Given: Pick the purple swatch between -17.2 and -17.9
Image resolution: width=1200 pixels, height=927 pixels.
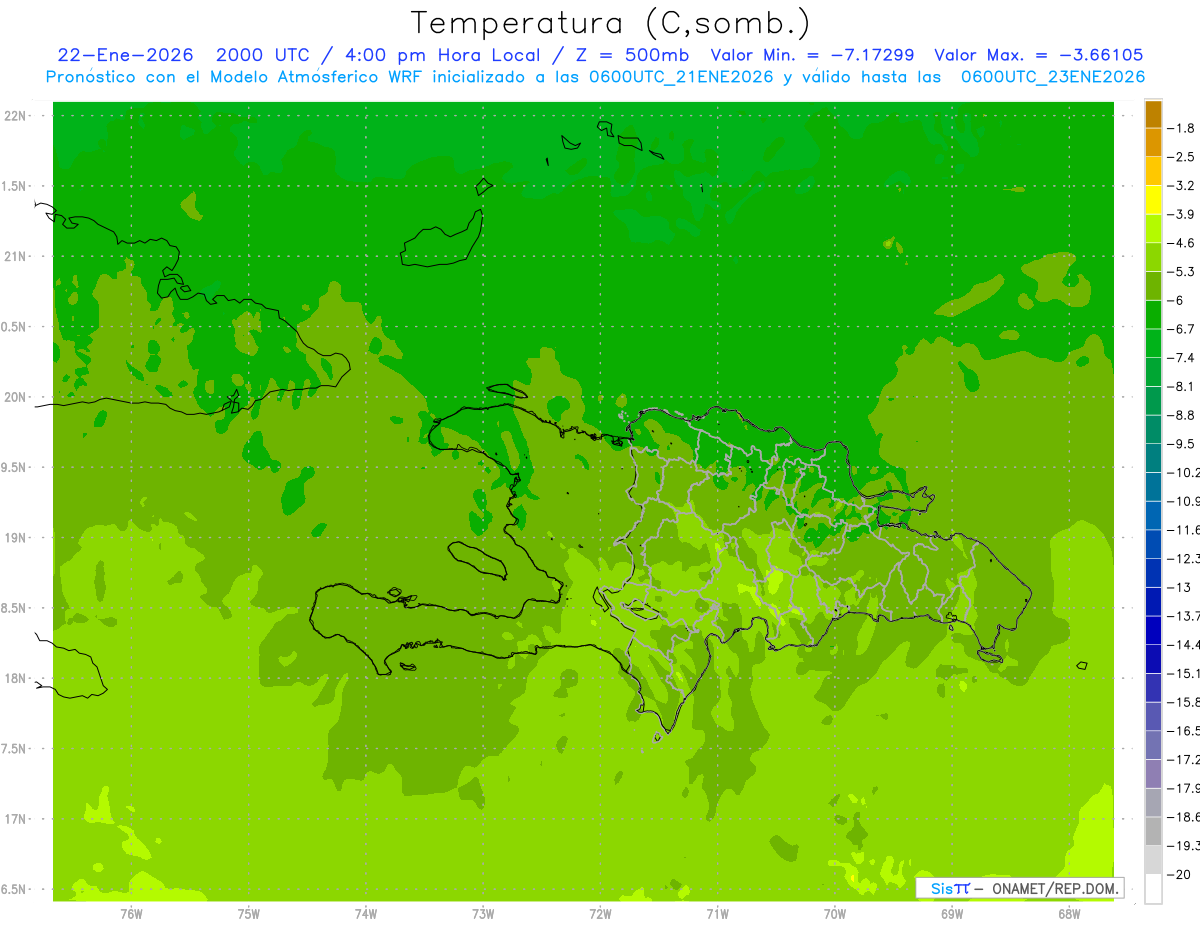Looking at the screenshot, I should [1153, 773].
